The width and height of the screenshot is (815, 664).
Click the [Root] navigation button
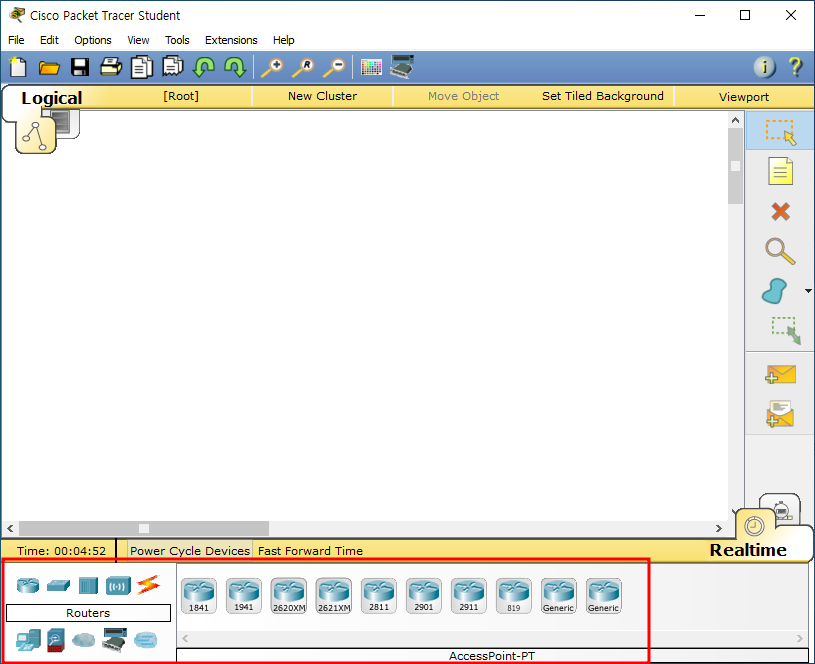[x=181, y=96]
